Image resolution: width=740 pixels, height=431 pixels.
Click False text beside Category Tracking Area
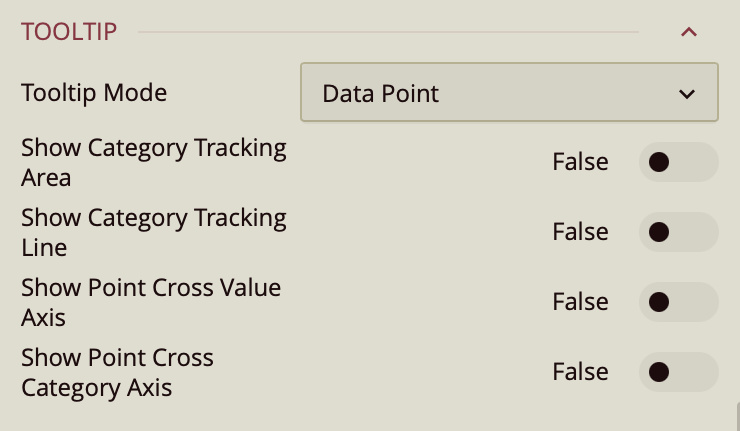coord(580,162)
